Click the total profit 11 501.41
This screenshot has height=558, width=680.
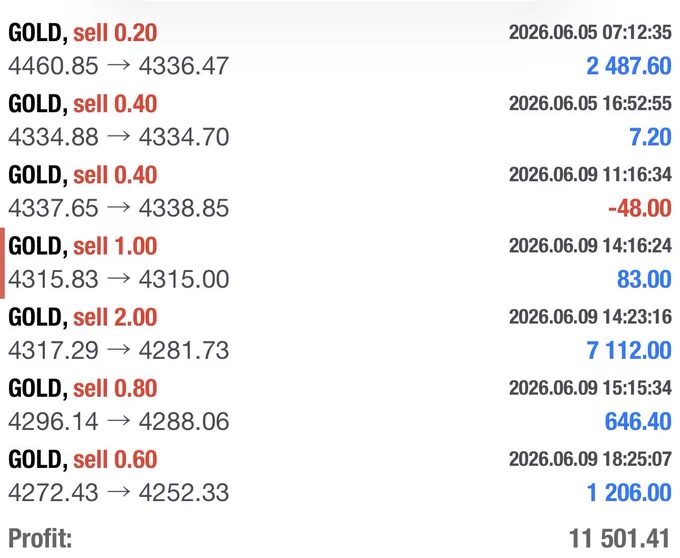click(620, 538)
